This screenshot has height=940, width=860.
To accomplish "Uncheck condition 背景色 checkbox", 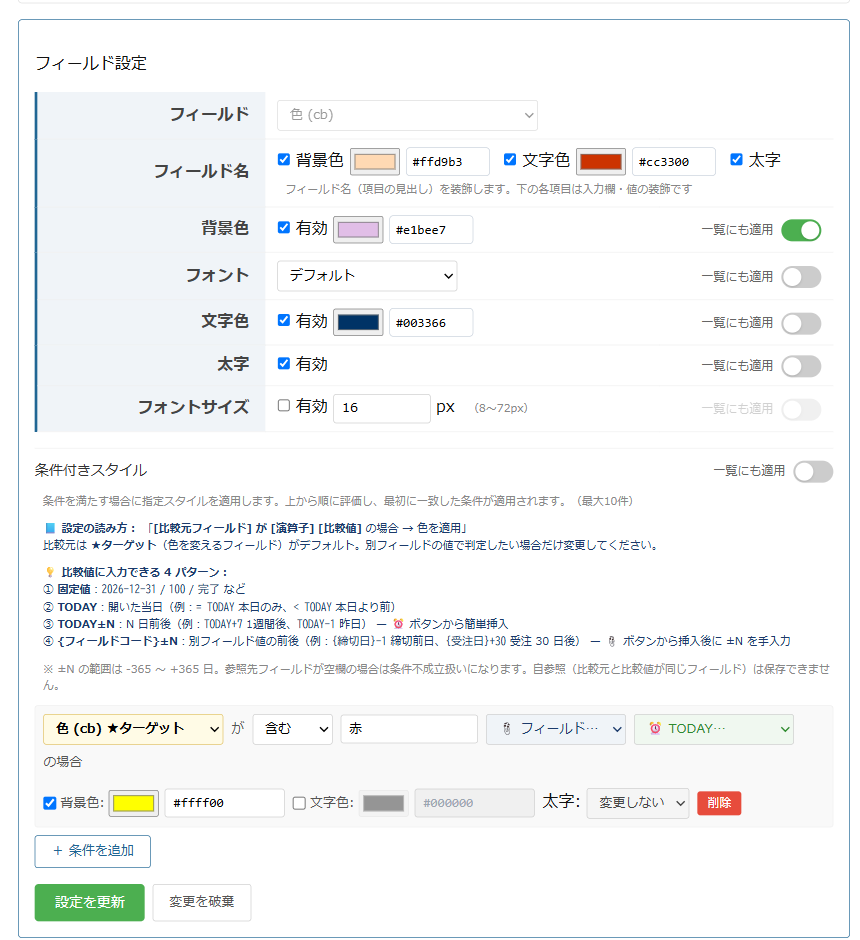I will [x=50, y=803].
